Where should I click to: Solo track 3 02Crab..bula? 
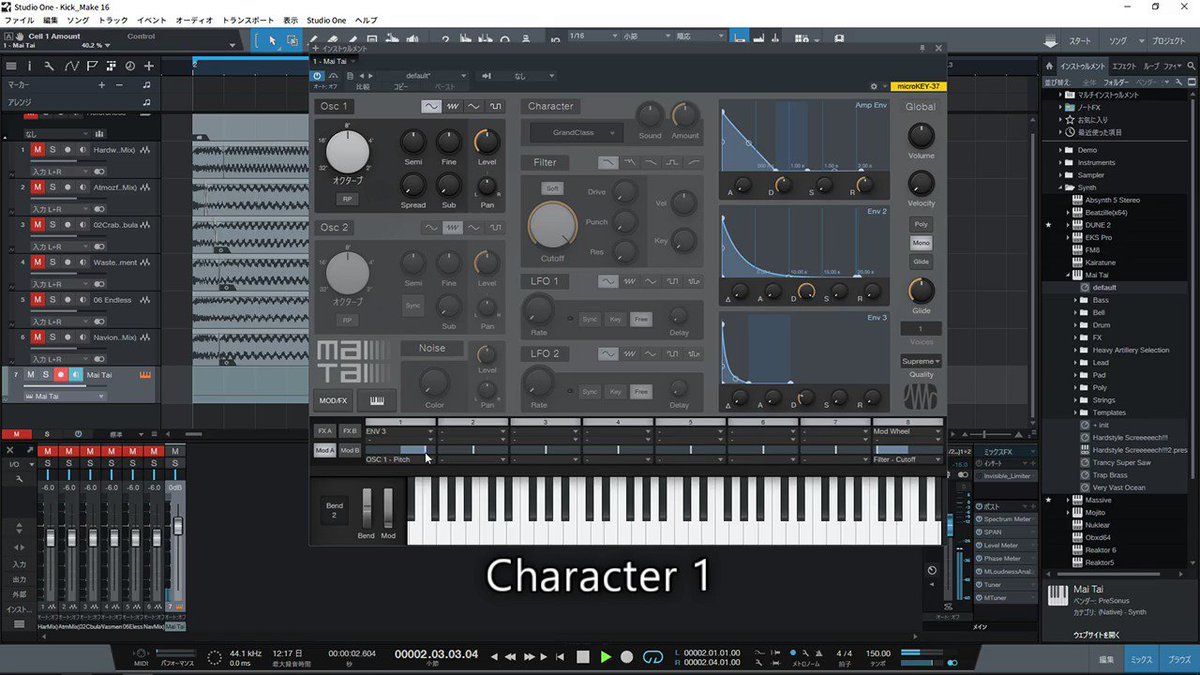point(53,224)
